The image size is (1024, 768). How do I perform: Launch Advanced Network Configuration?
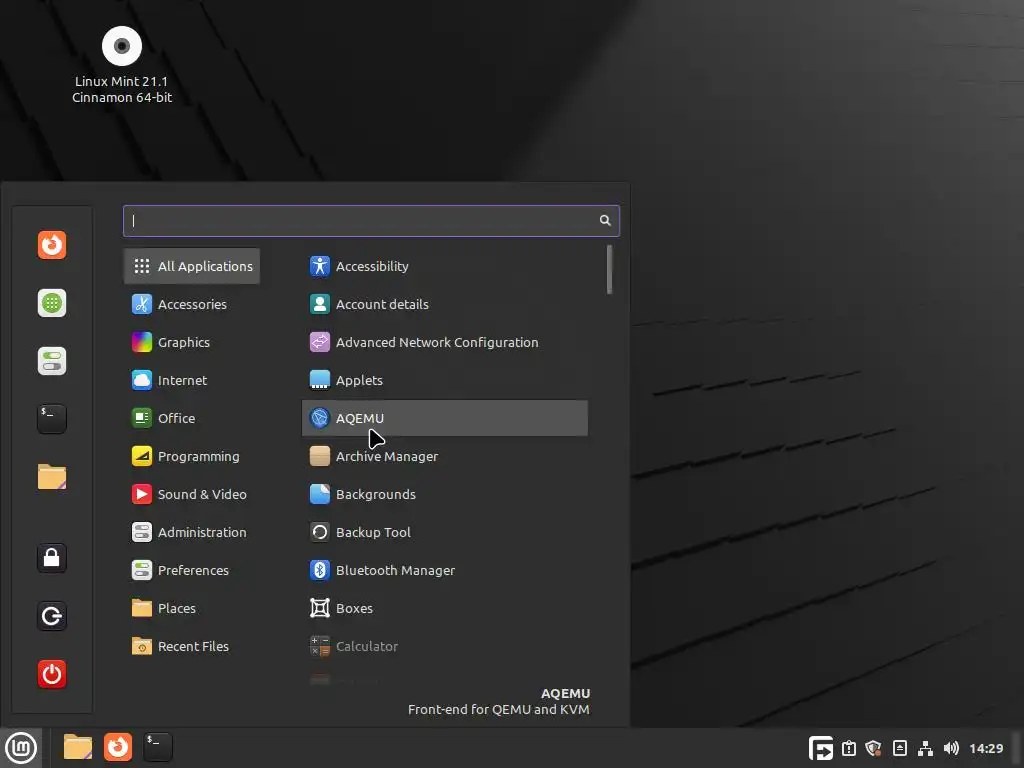point(445,342)
